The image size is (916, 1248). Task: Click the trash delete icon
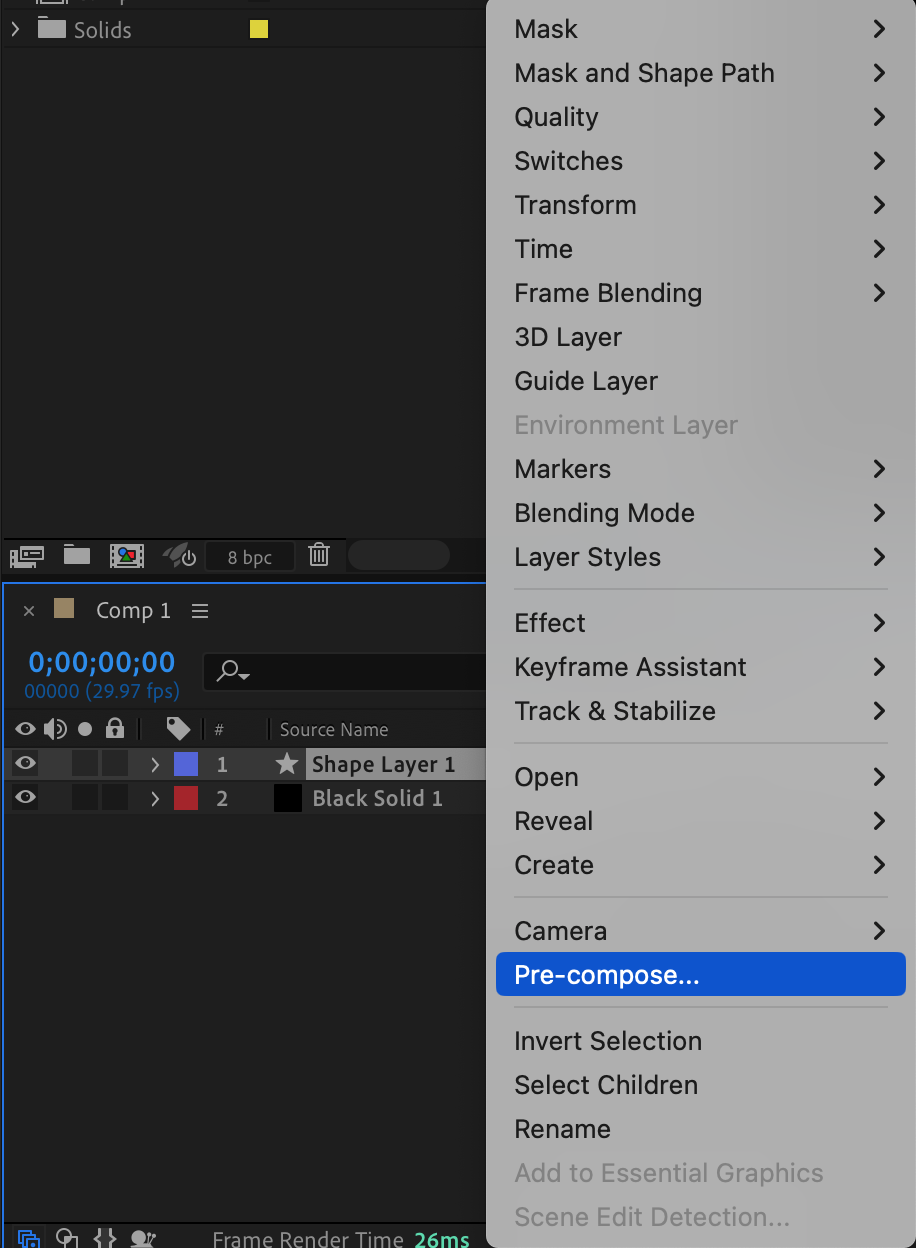click(319, 555)
